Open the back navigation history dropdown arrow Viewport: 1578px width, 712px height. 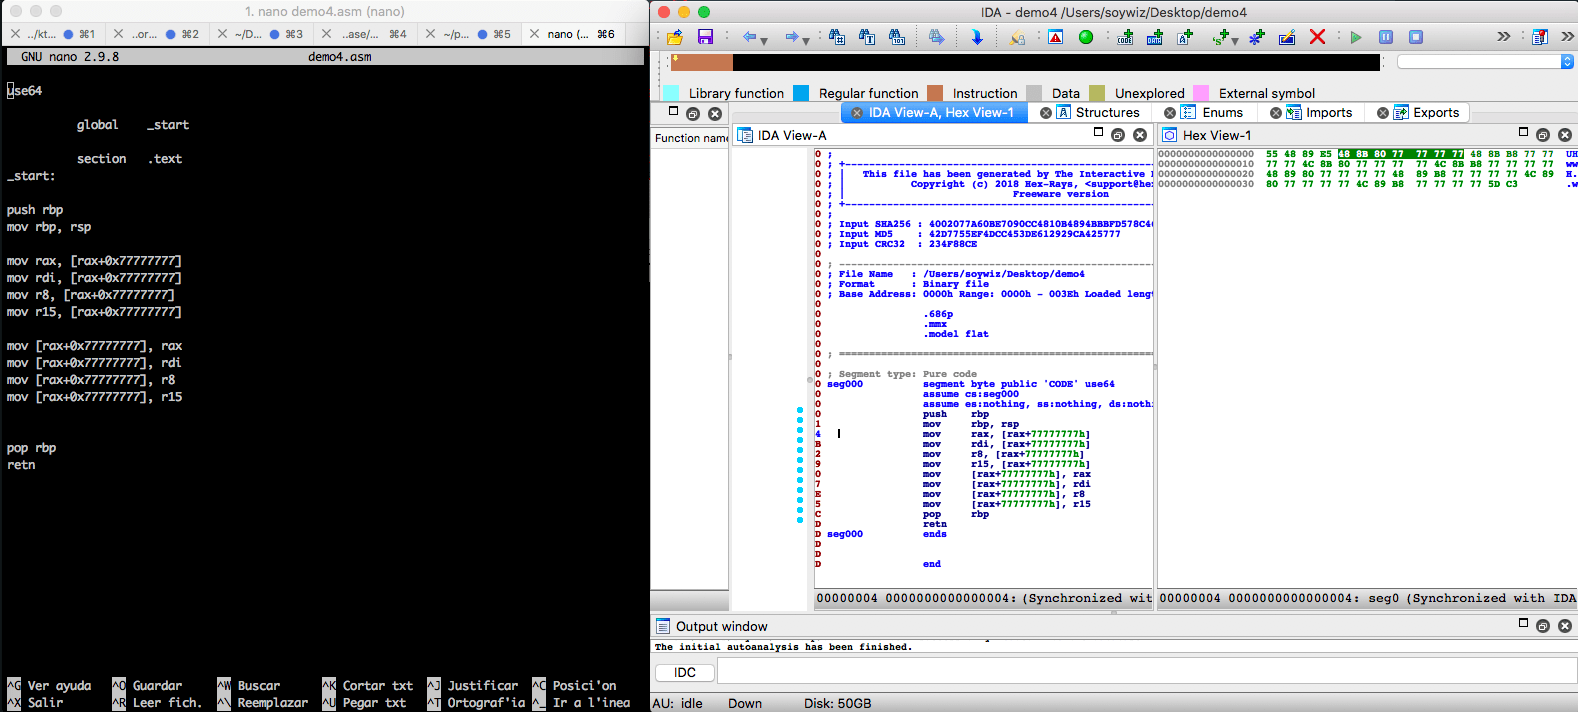click(x=764, y=41)
